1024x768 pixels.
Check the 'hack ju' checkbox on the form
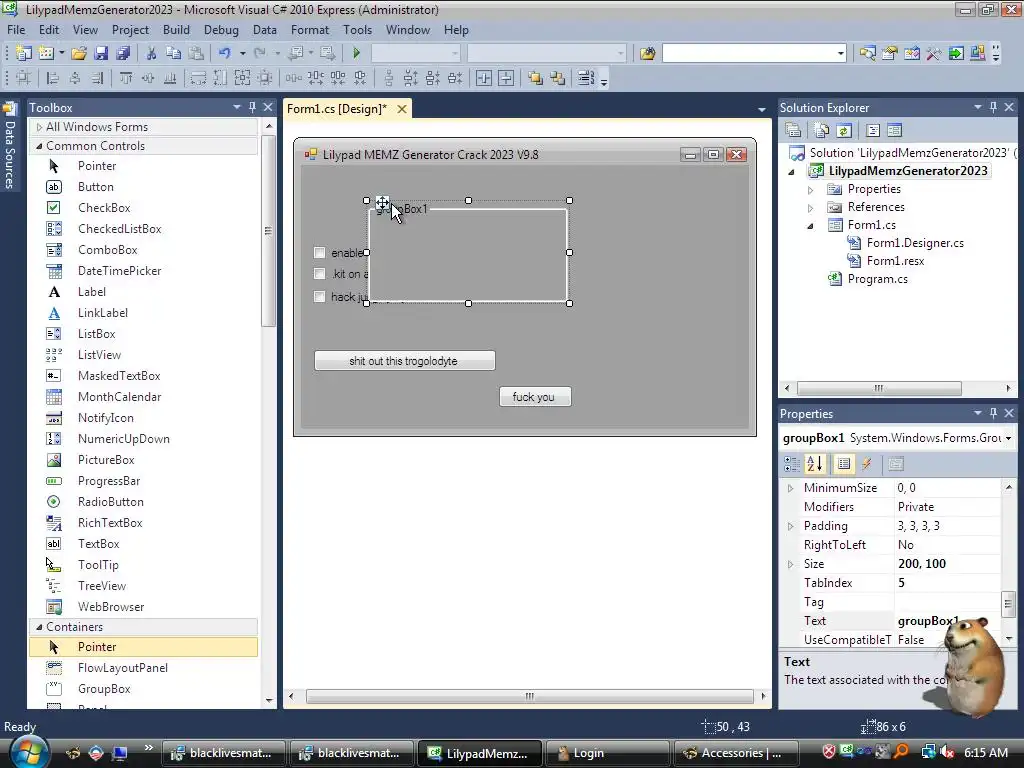[319, 296]
